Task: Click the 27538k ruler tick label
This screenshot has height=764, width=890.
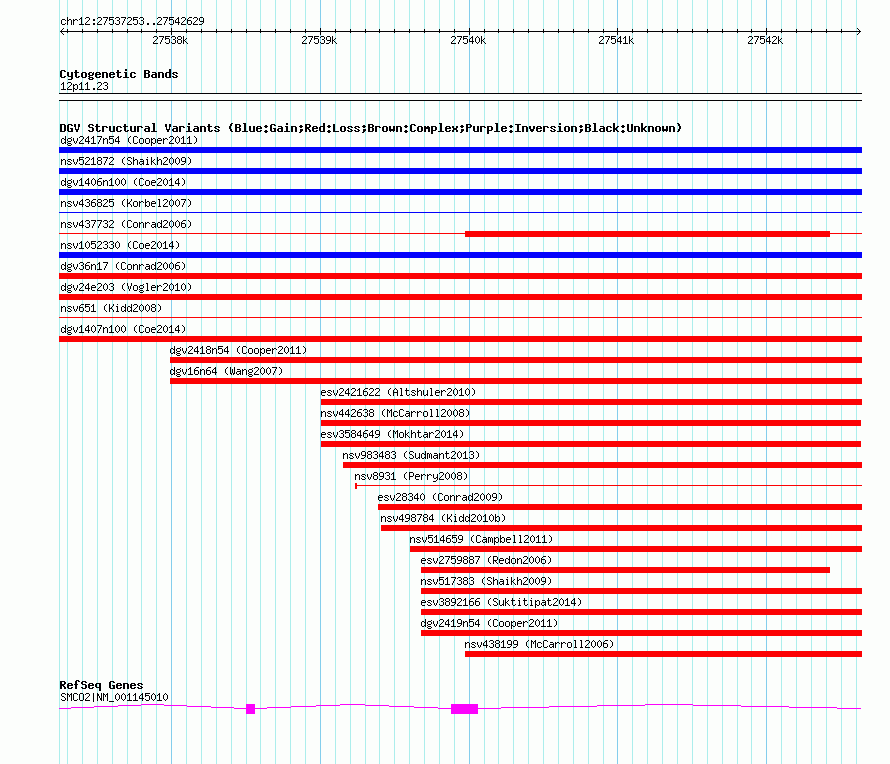Action: (x=170, y=40)
